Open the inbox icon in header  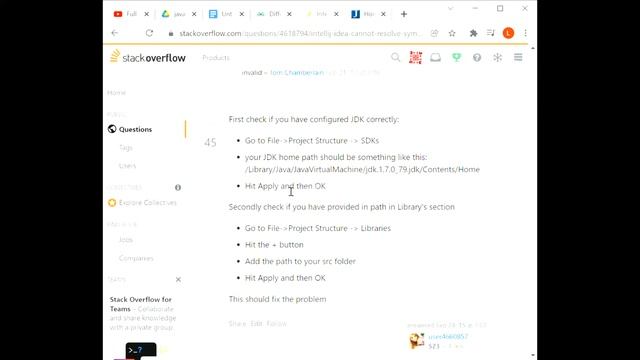436,58
